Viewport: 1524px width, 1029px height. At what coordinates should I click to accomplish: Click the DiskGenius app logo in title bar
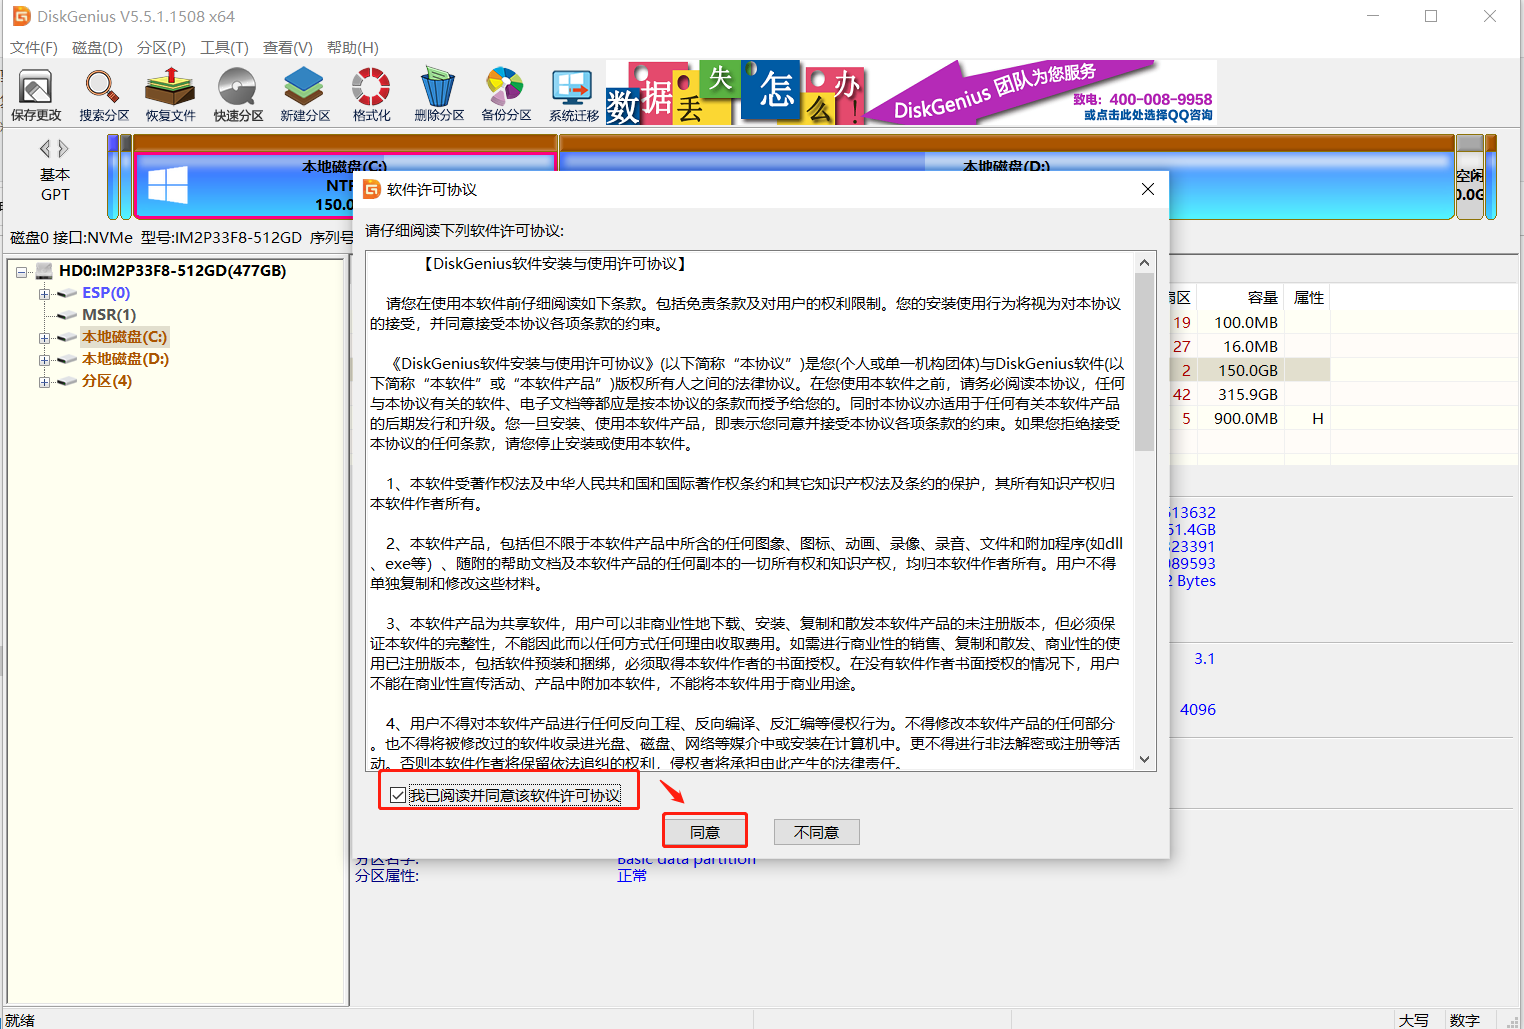pos(21,16)
